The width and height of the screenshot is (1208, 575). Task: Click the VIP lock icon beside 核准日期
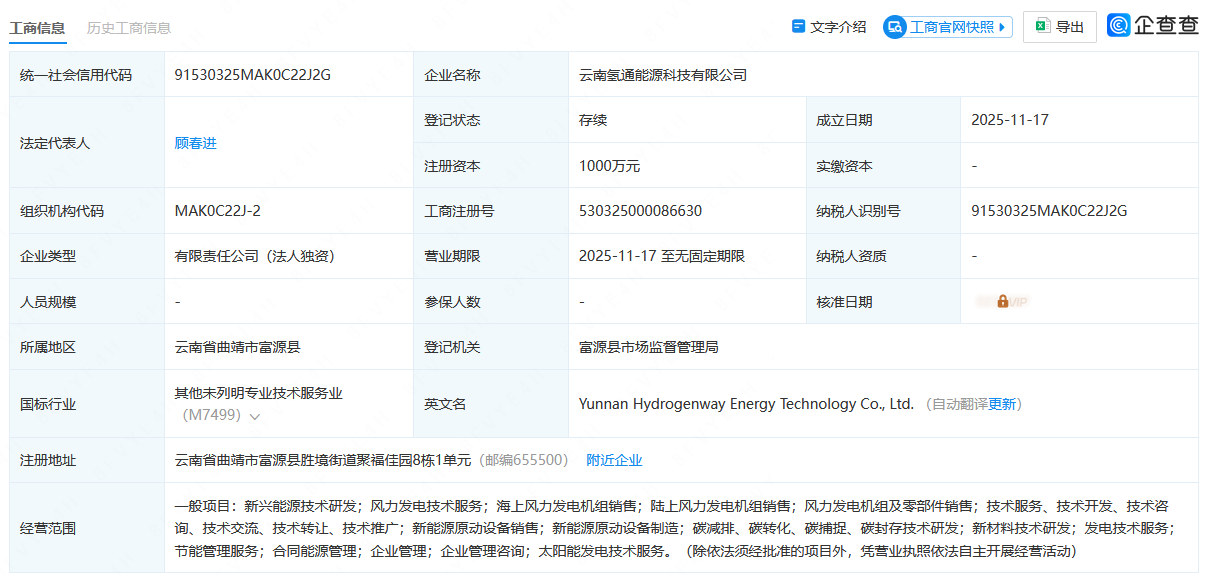1002,302
